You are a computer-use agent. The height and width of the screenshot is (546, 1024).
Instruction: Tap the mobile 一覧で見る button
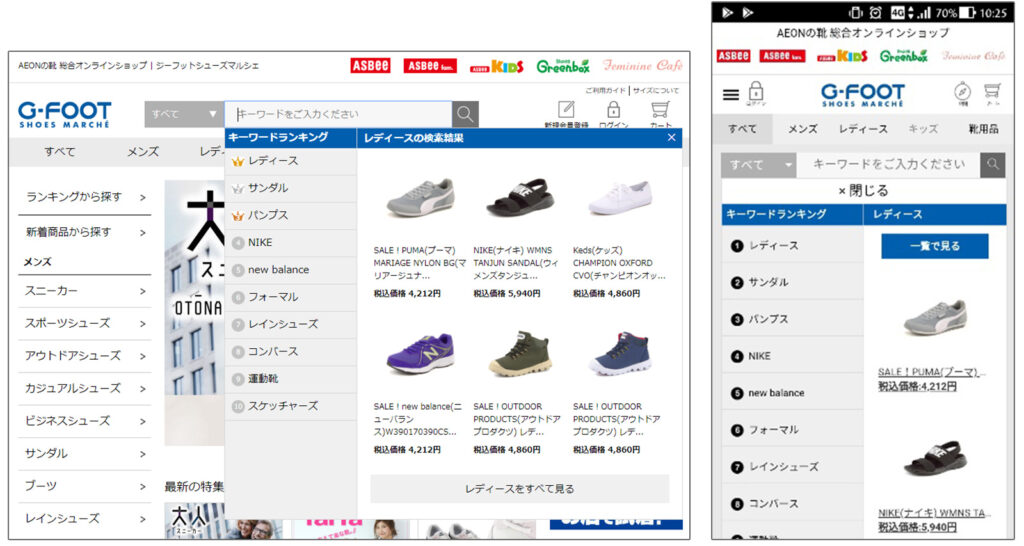(935, 246)
